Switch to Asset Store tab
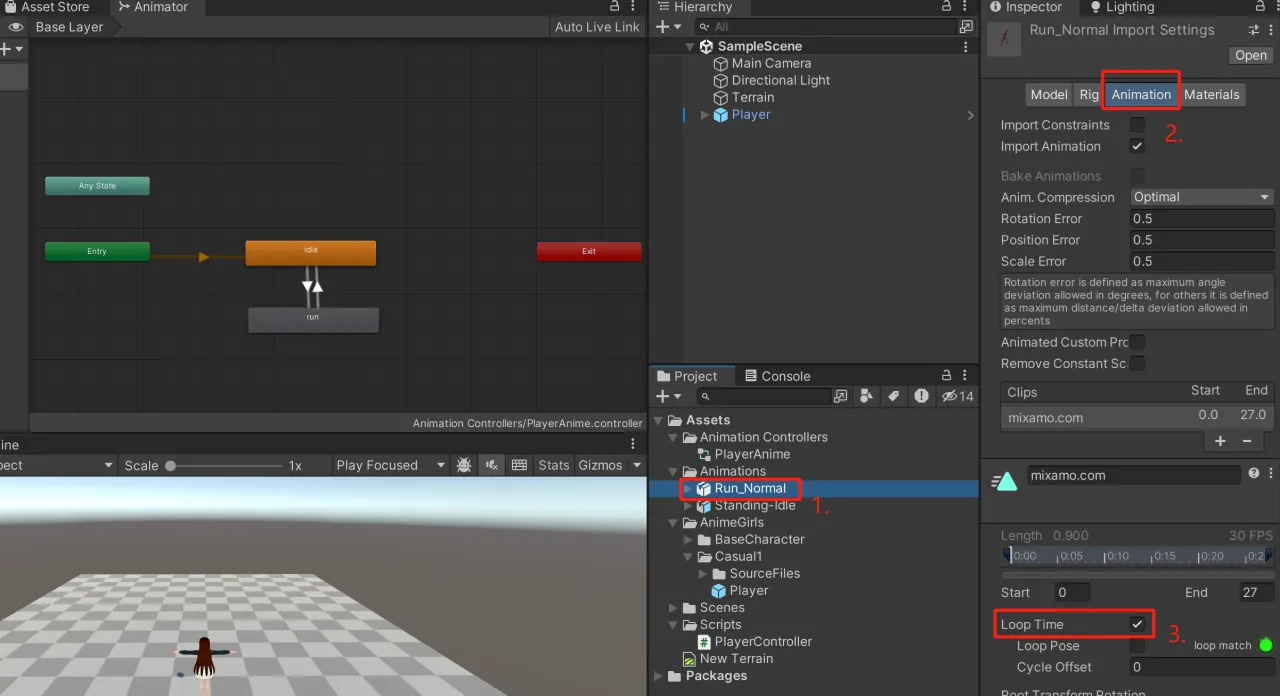The image size is (1280, 696). coord(46,7)
